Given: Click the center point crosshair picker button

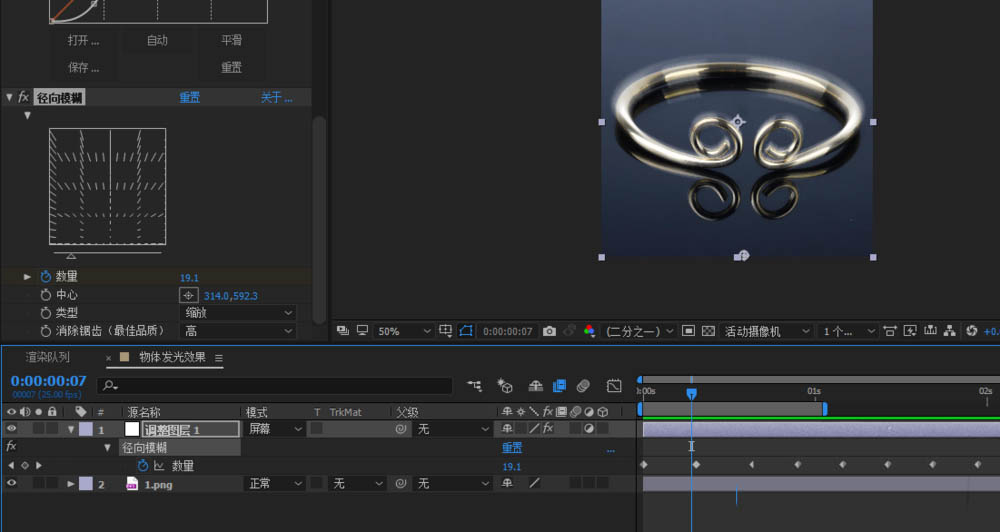Looking at the screenshot, I should 188,296.
